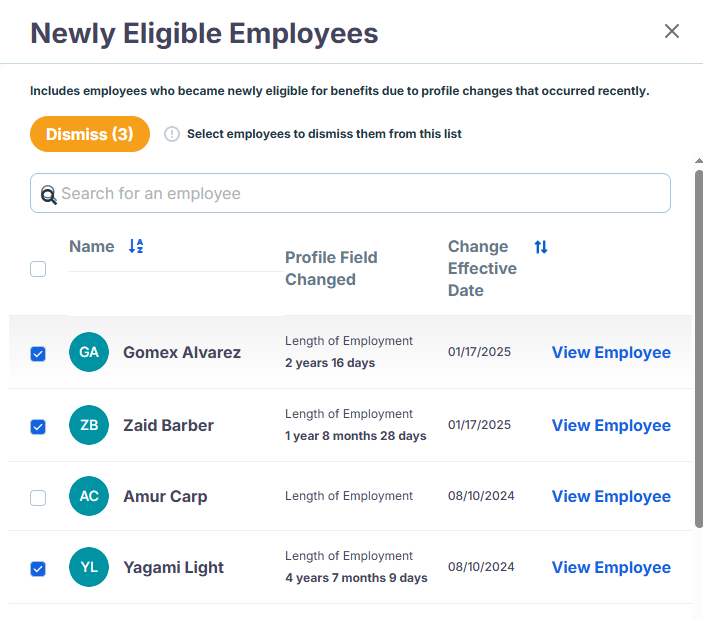This screenshot has height=619, width=703.
Task: Open Gomex Alvarez's GA avatar
Action: click(x=89, y=352)
